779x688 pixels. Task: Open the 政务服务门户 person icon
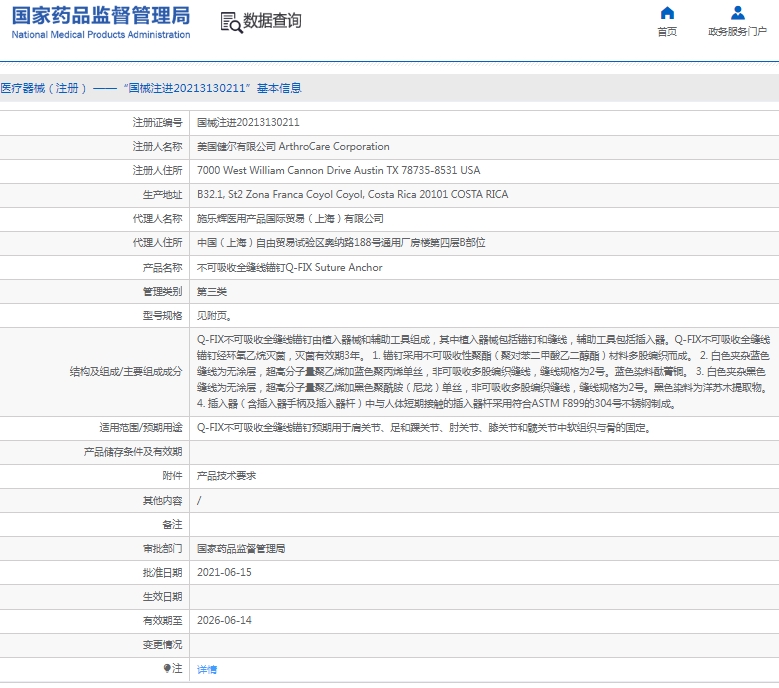click(x=738, y=12)
